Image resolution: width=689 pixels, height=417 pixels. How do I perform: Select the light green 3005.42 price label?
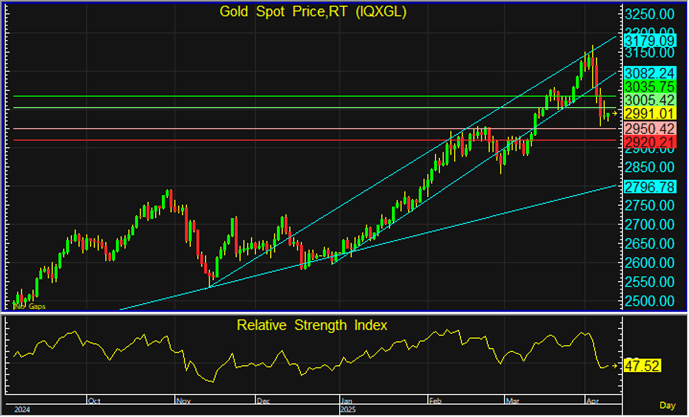[x=651, y=101]
